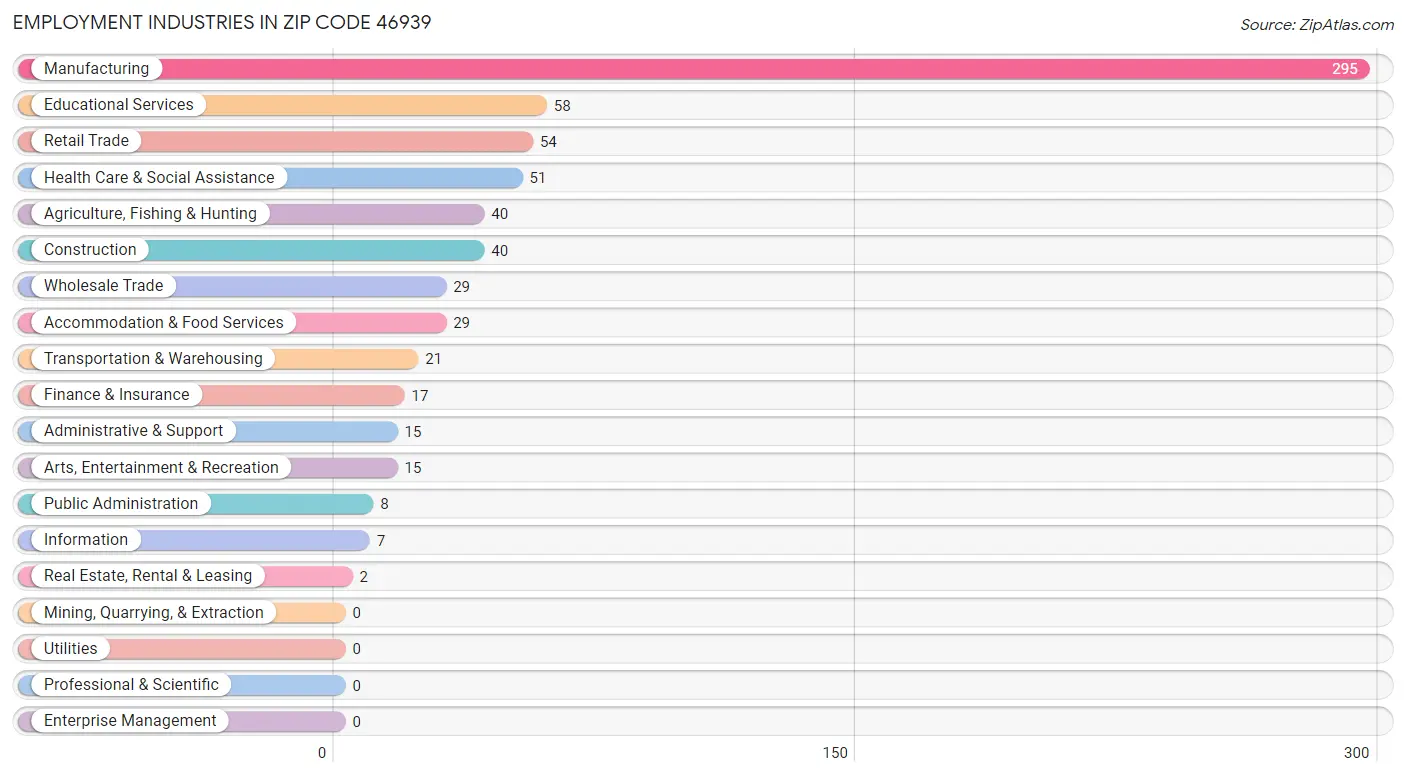This screenshot has width=1406, height=776.
Task: Click the Retail Trade label
Action: click(86, 141)
